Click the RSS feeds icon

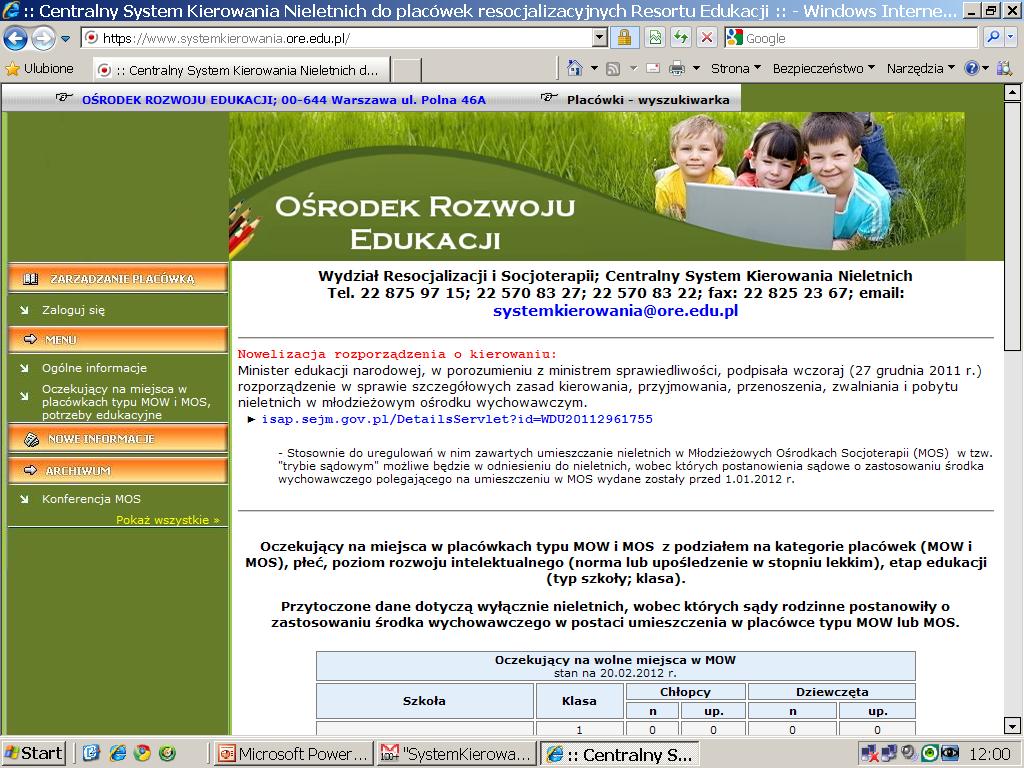613,69
